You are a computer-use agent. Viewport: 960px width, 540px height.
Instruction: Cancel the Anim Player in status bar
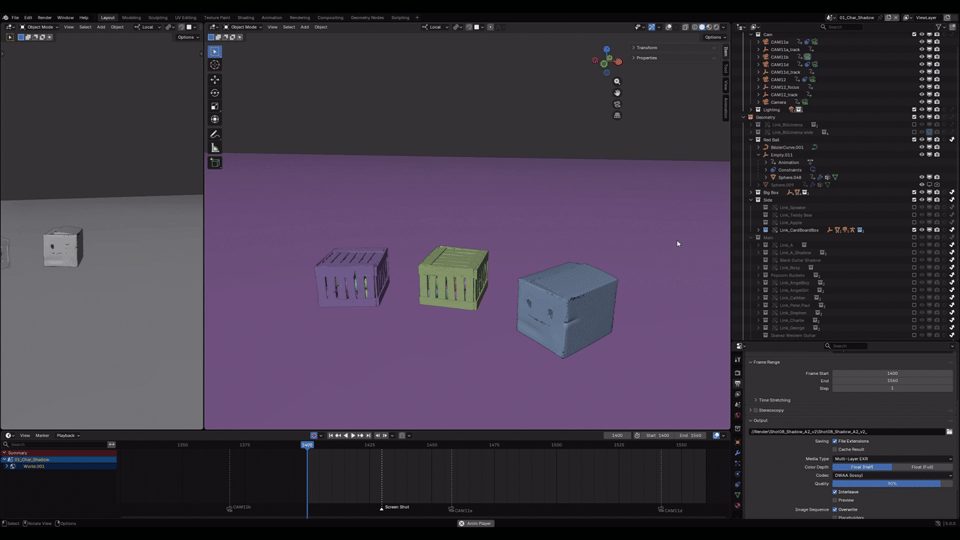coord(462,523)
